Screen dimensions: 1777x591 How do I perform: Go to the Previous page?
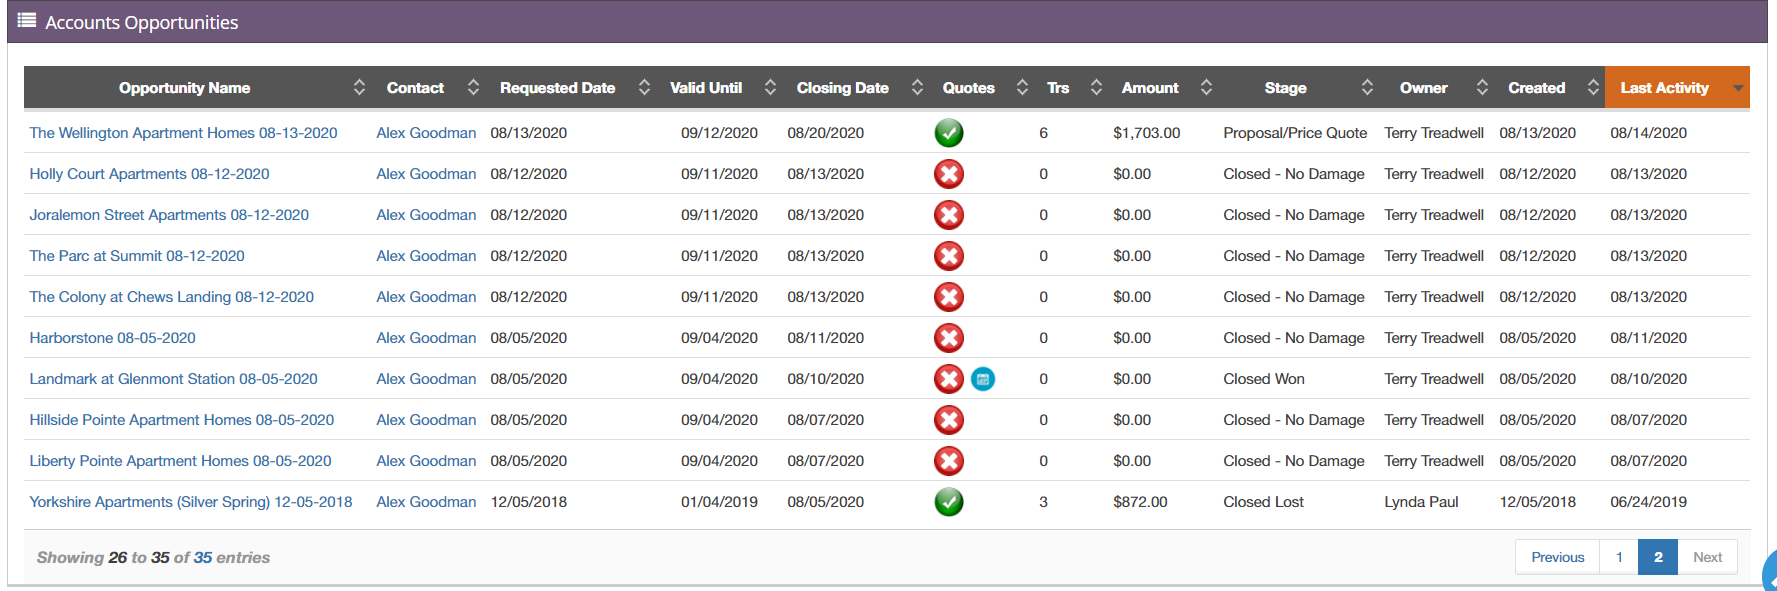1558,557
